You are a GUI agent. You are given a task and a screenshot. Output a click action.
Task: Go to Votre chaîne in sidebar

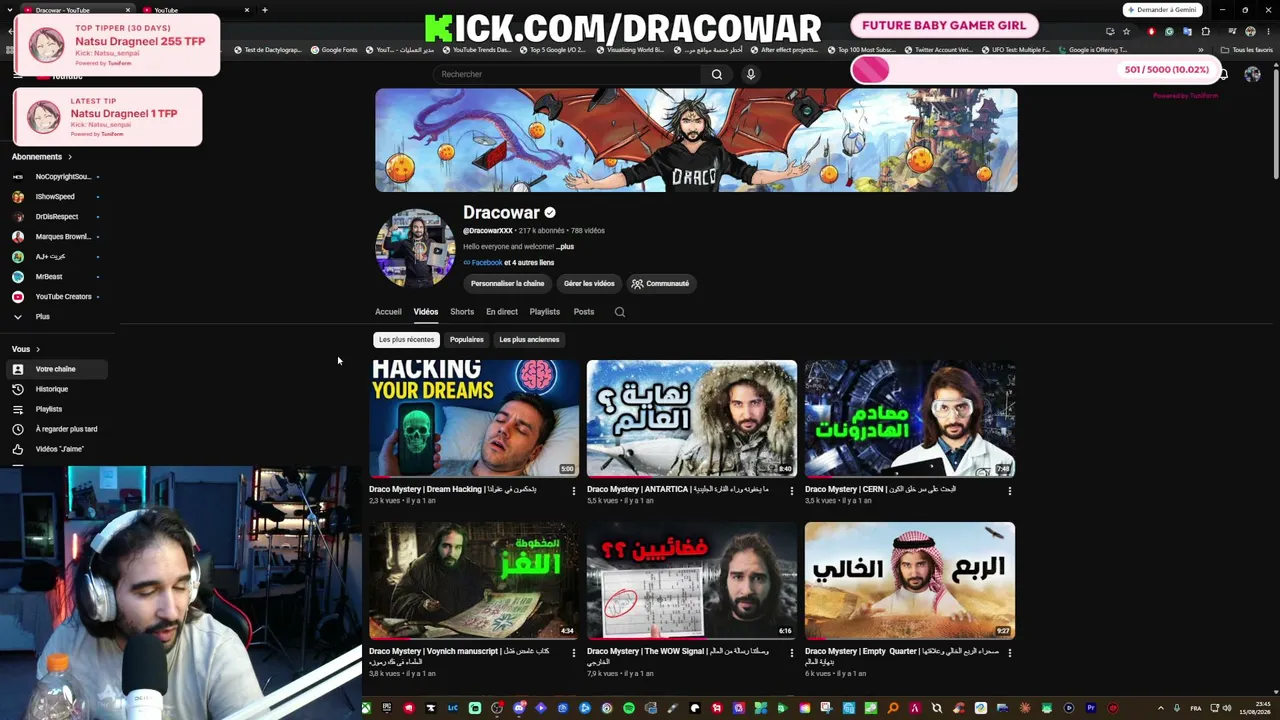56,369
